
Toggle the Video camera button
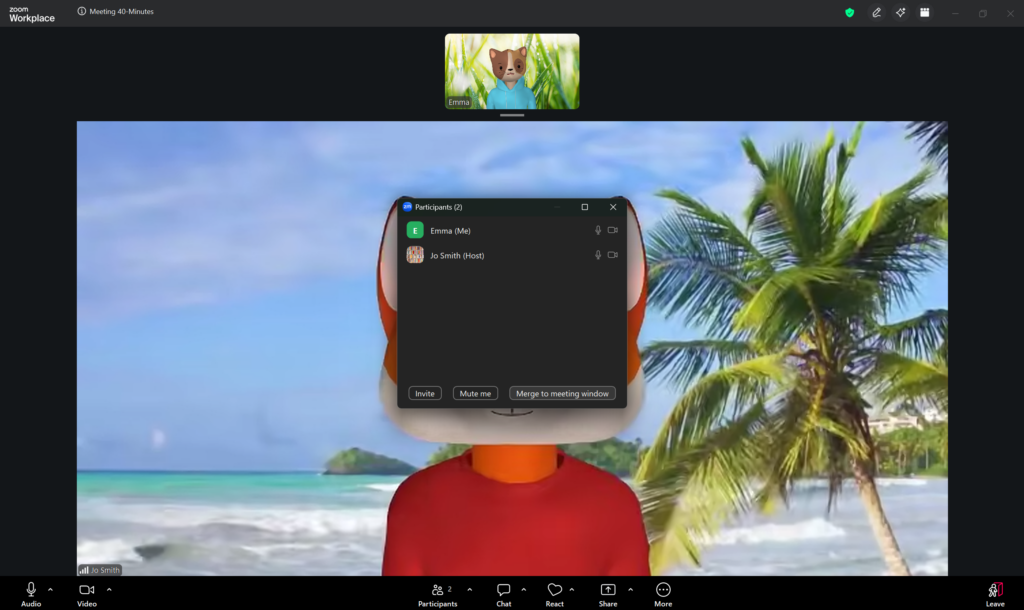87,594
